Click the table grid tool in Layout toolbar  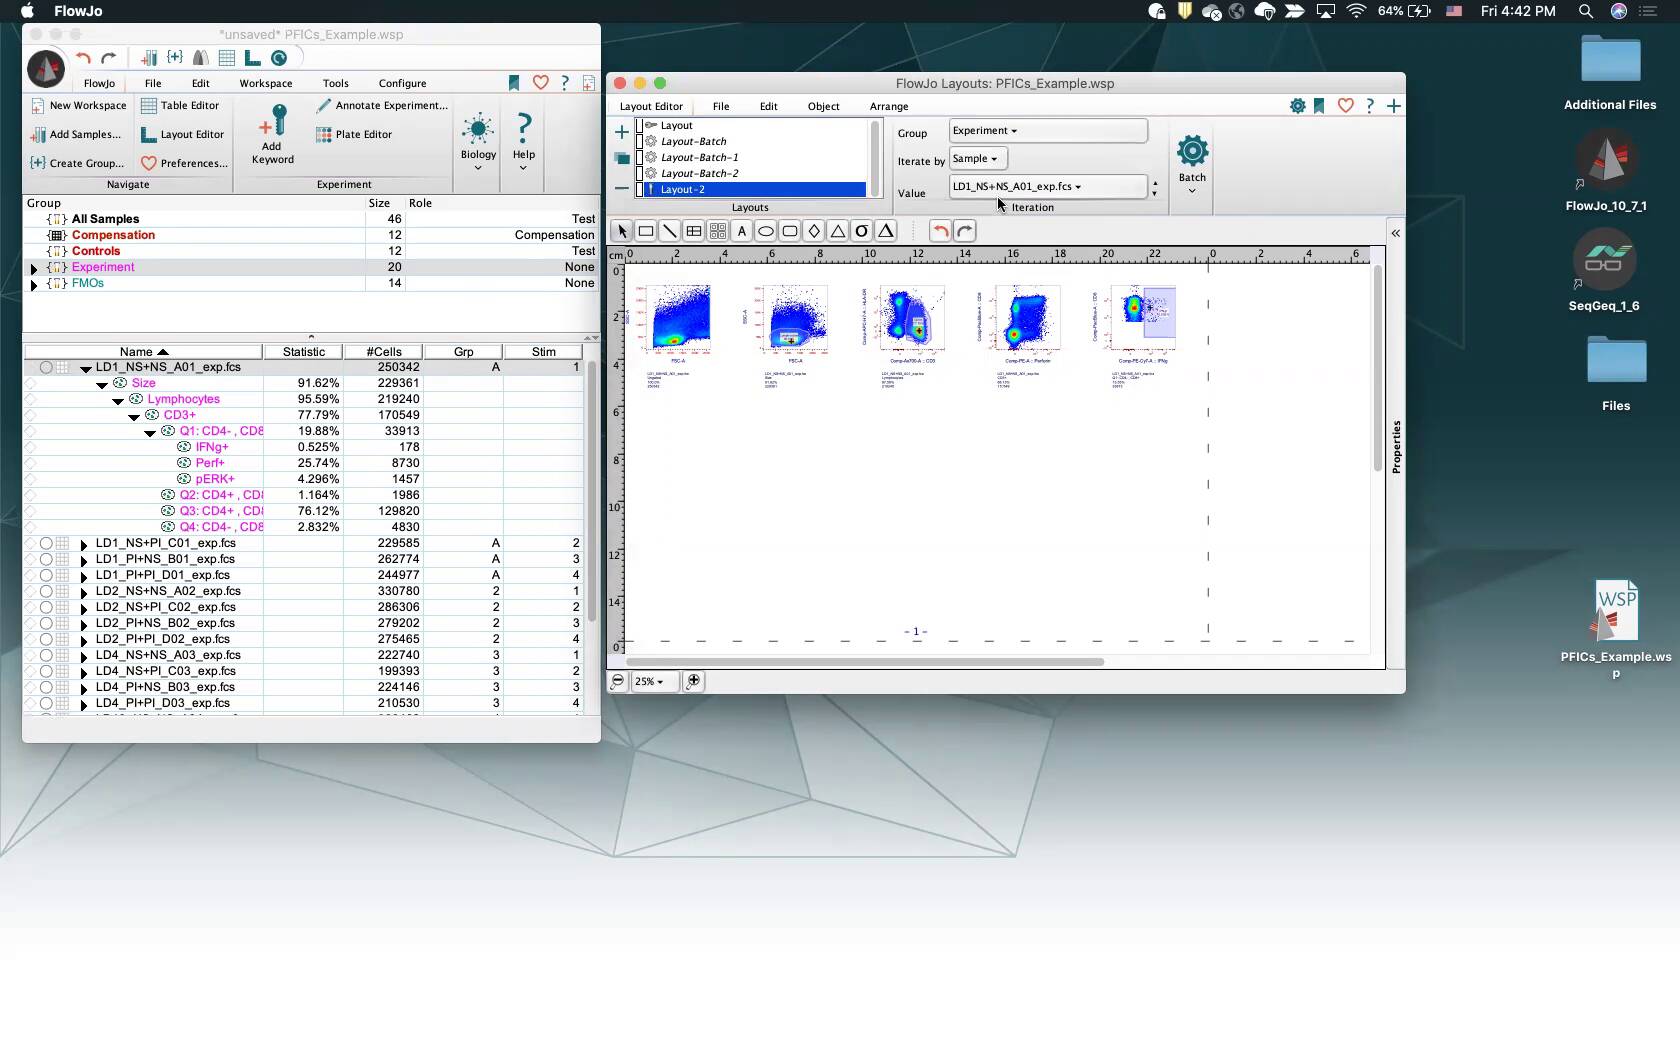click(x=694, y=231)
